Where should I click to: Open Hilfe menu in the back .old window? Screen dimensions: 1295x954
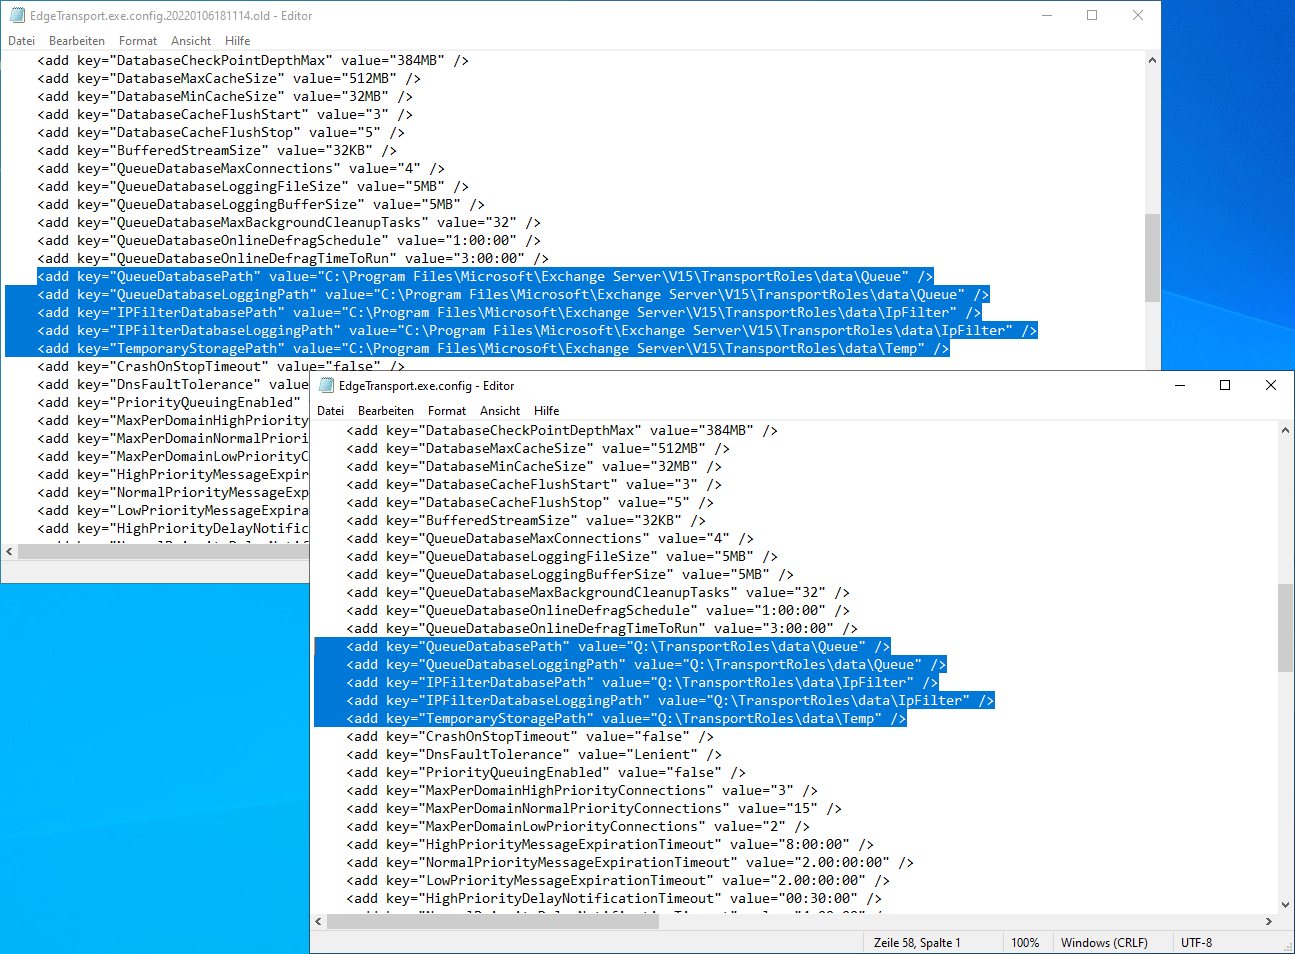(x=238, y=41)
